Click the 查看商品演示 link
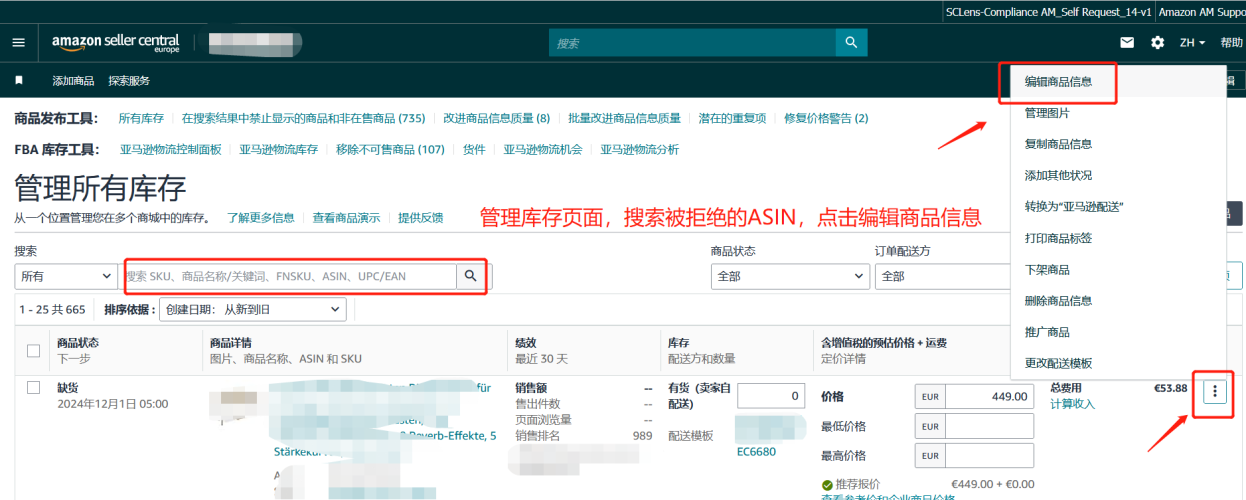1246x500 pixels. pos(346,217)
